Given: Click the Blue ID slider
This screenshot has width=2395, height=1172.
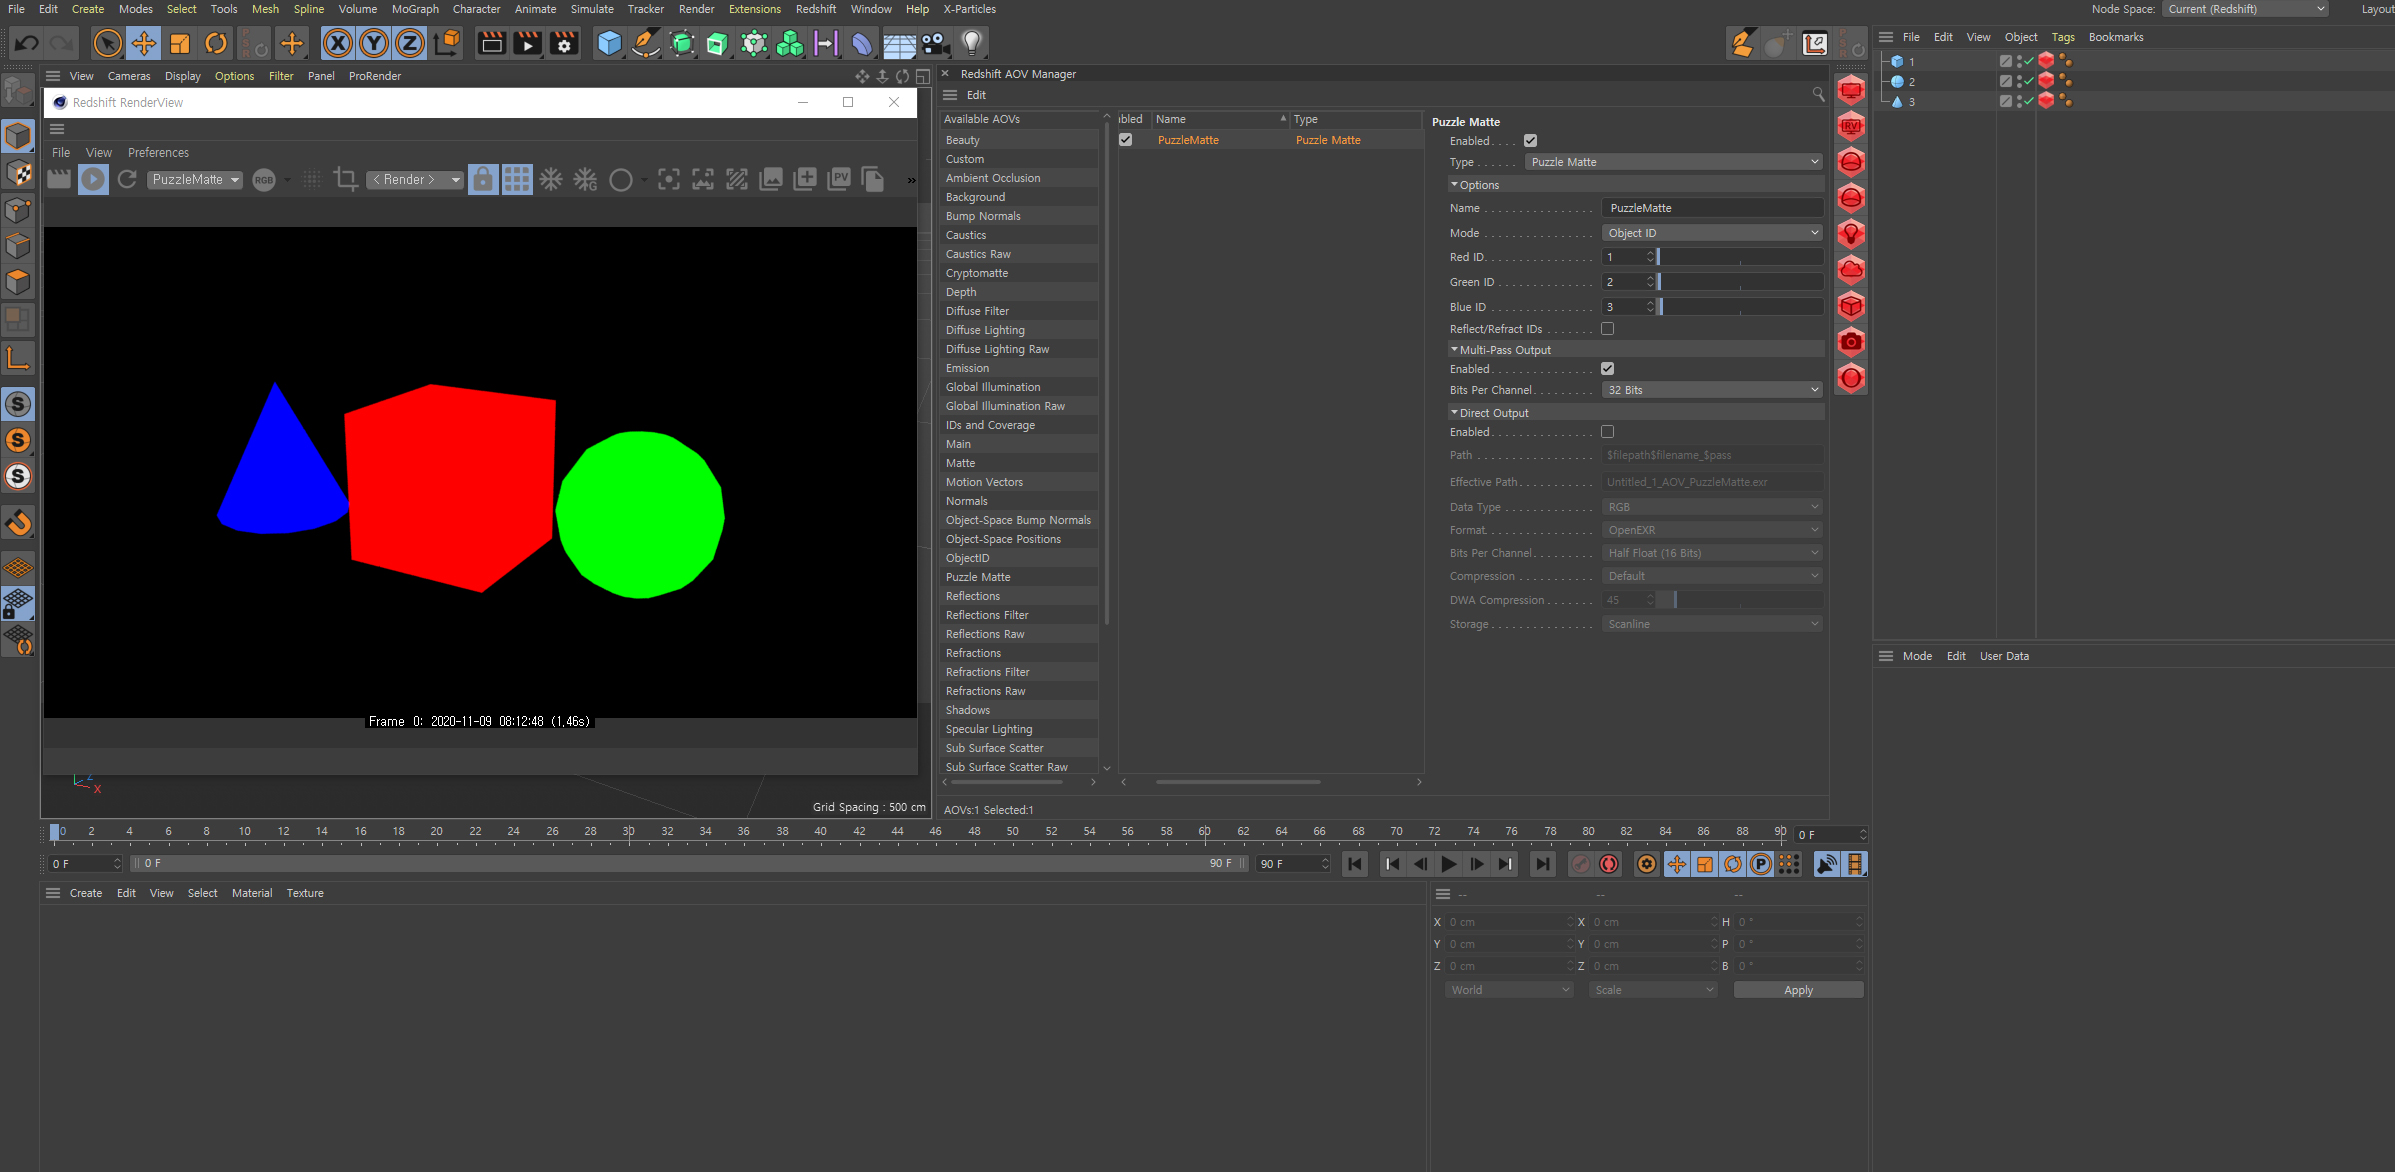Looking at the screenshot, I should (x=1740, y=307).
